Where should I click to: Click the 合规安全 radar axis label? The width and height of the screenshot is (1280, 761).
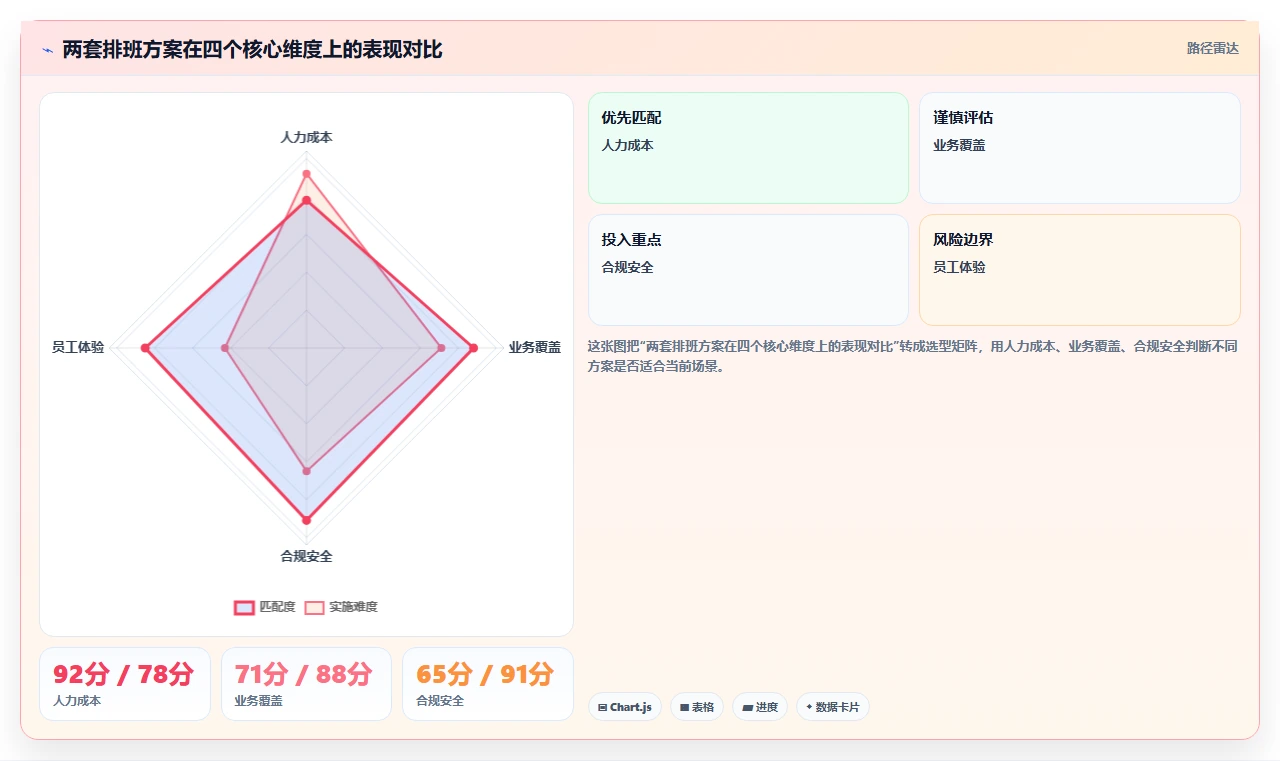click(x=306, y=556)
